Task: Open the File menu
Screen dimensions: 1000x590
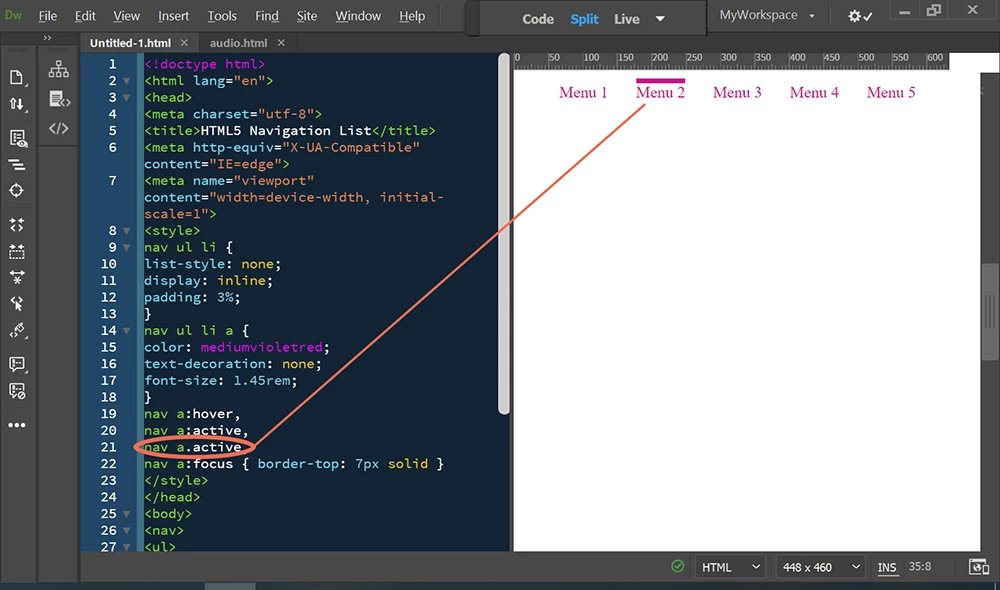Action: click(x=47, y=16)
